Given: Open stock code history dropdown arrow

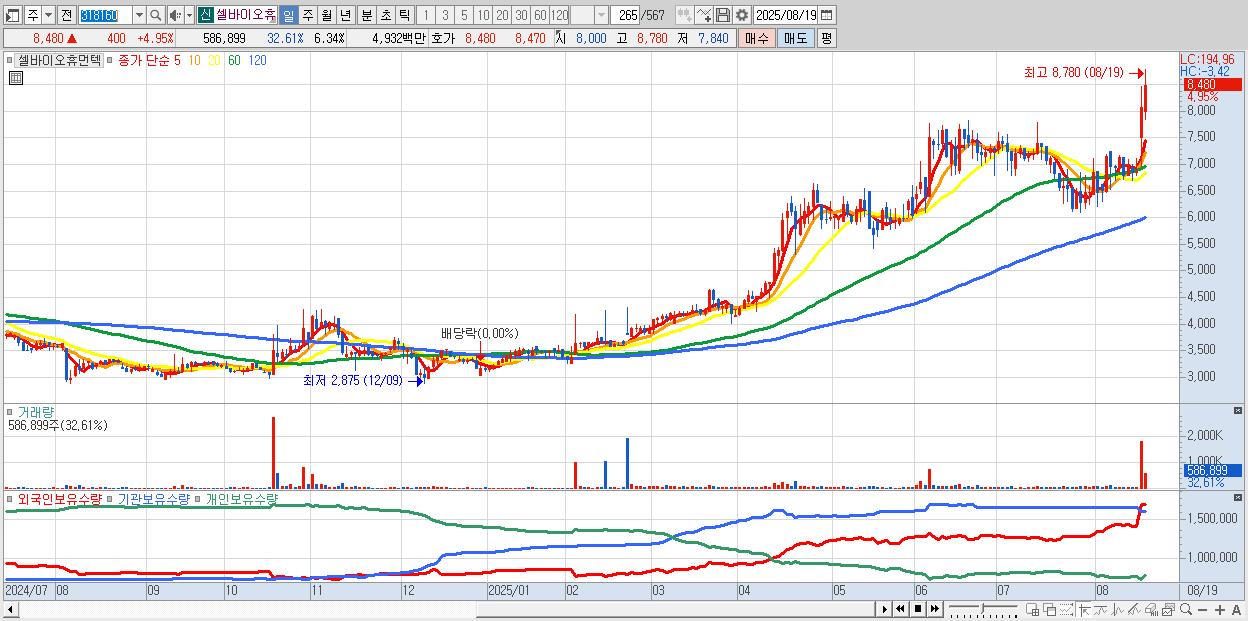Looking at the screenshot, I should (139, 15).
